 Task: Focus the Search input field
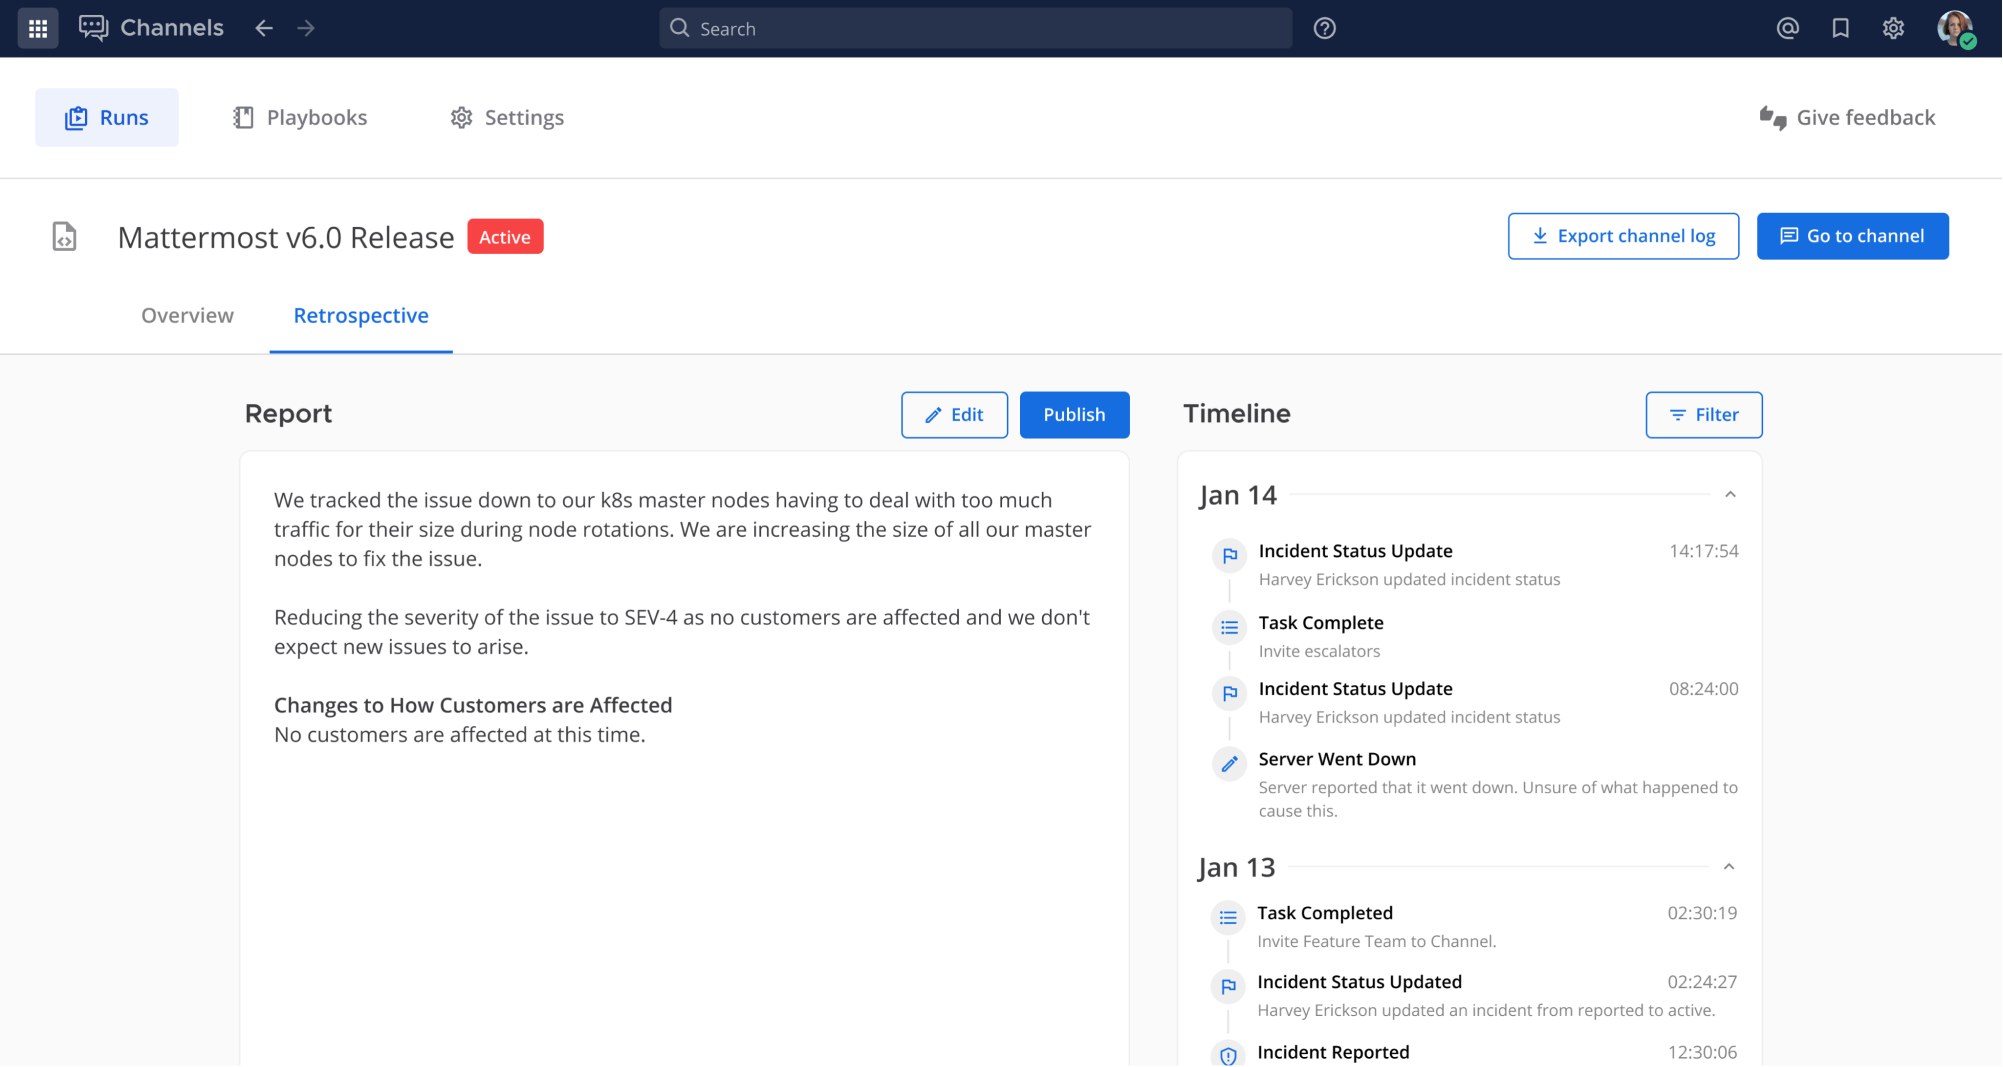(x=975, y=28)
